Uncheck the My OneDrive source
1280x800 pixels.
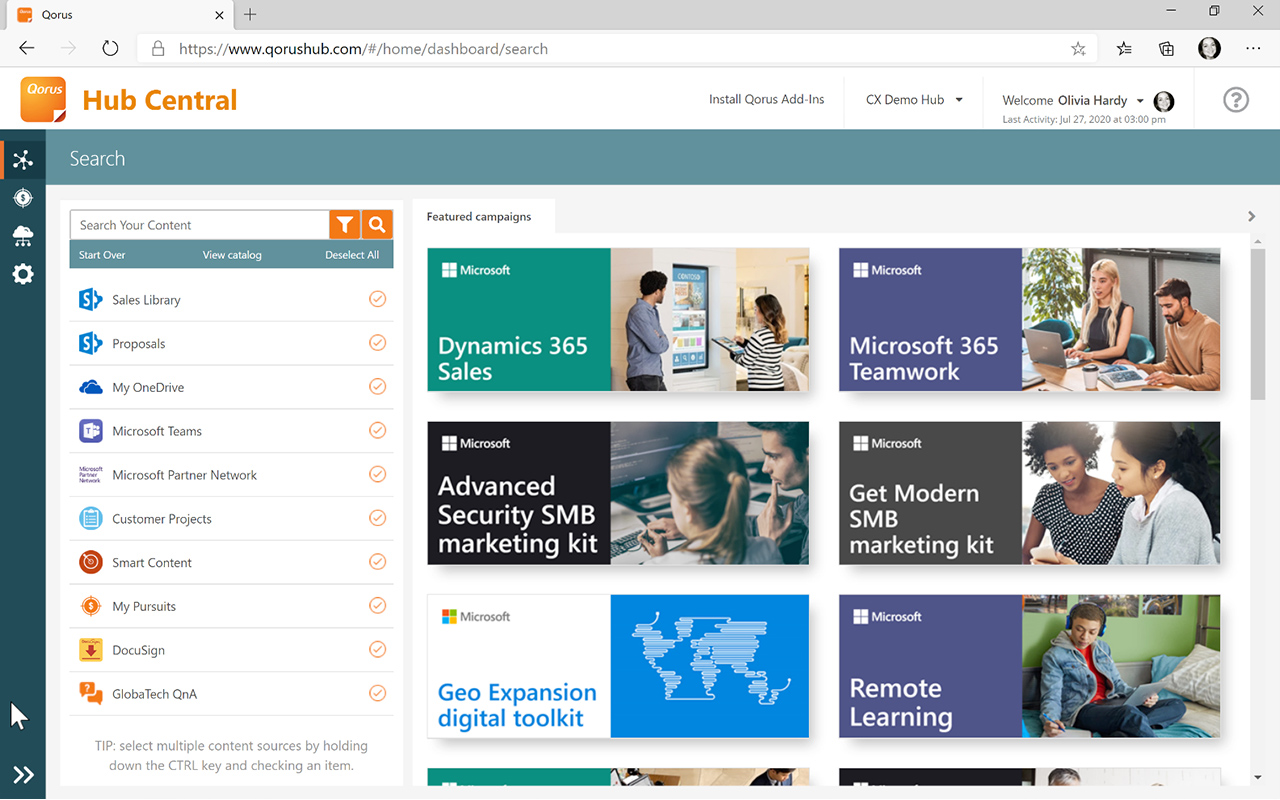point(377,387)
